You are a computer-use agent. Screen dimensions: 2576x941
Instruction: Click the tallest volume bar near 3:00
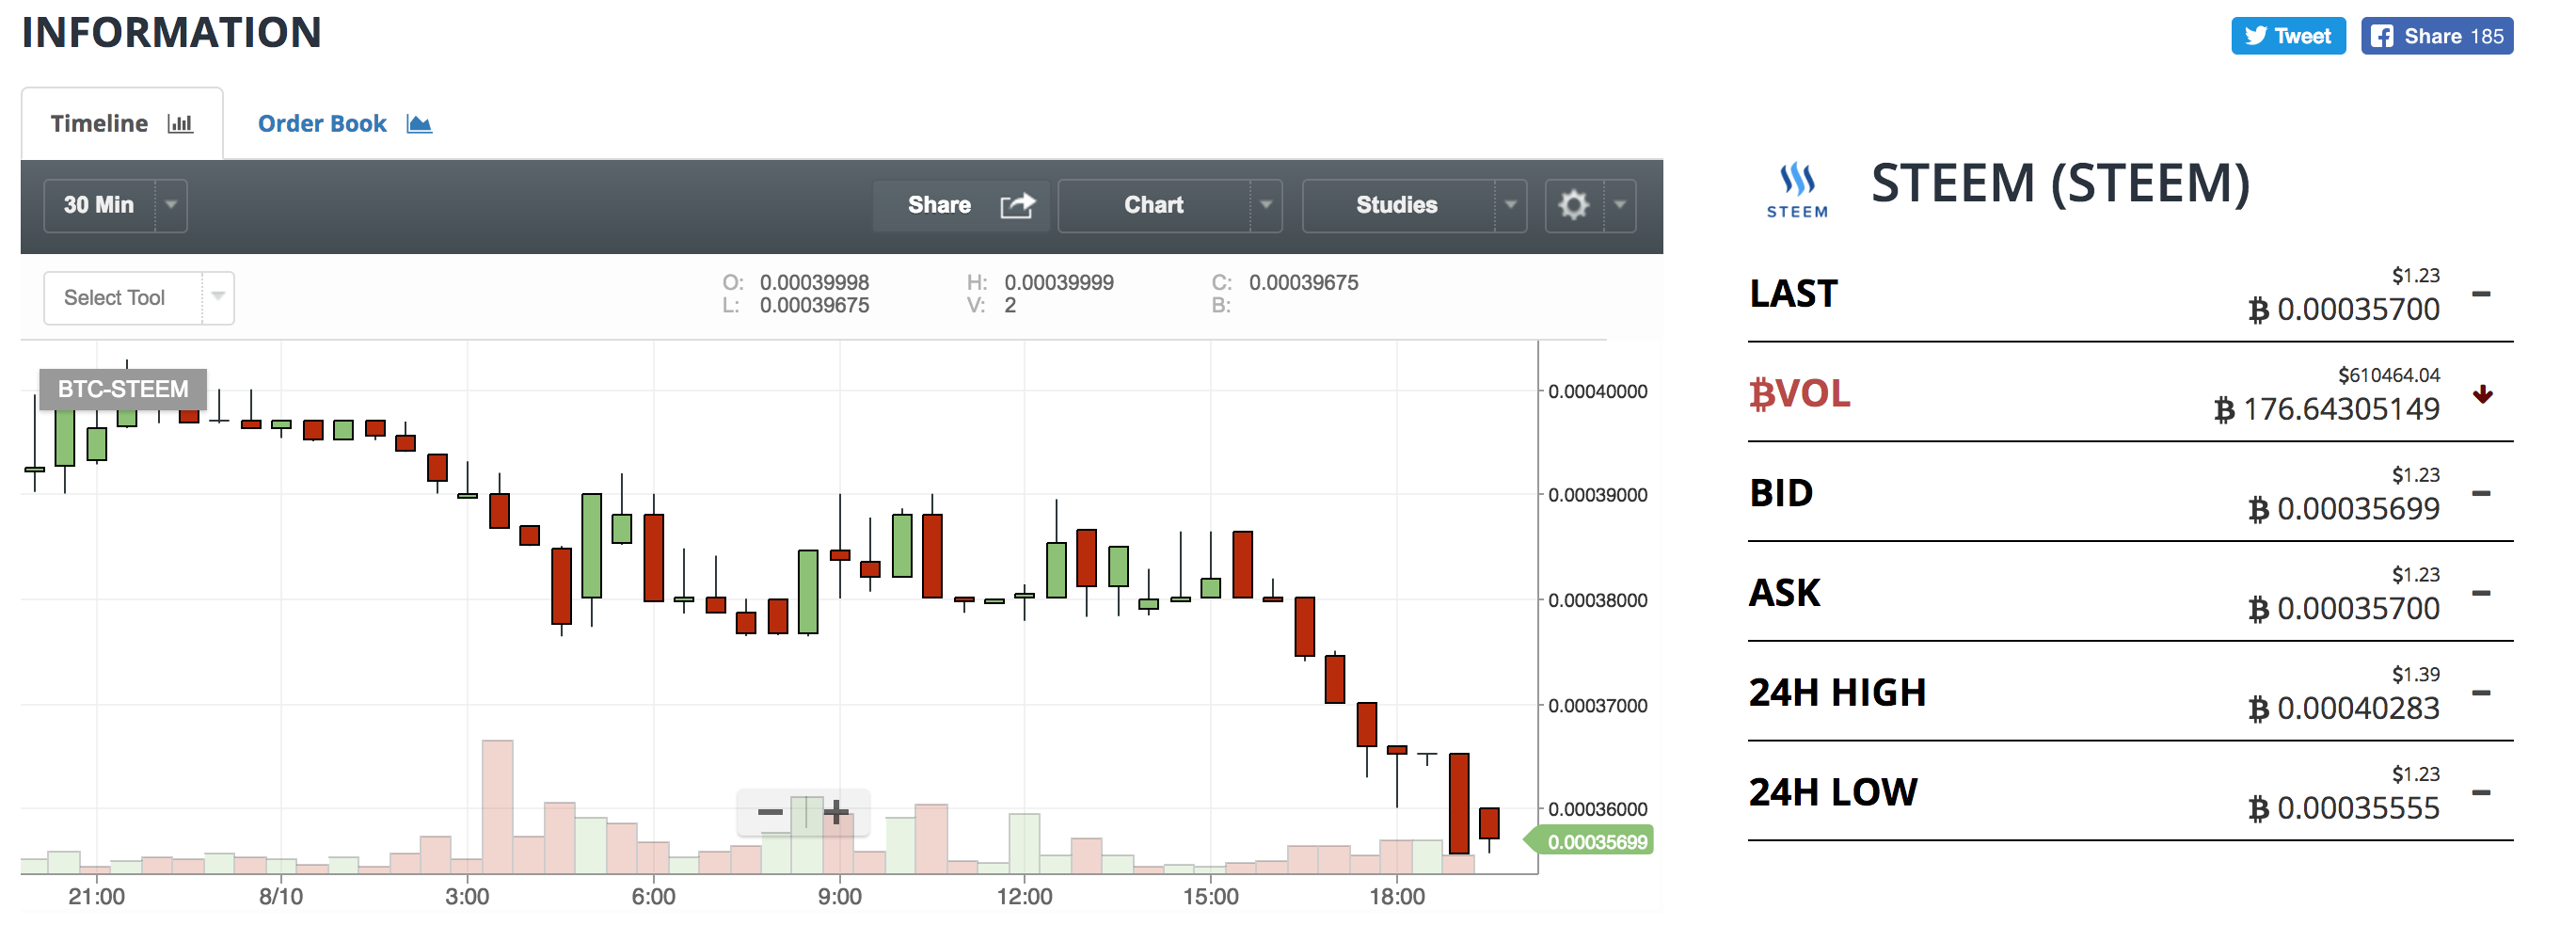497,807
